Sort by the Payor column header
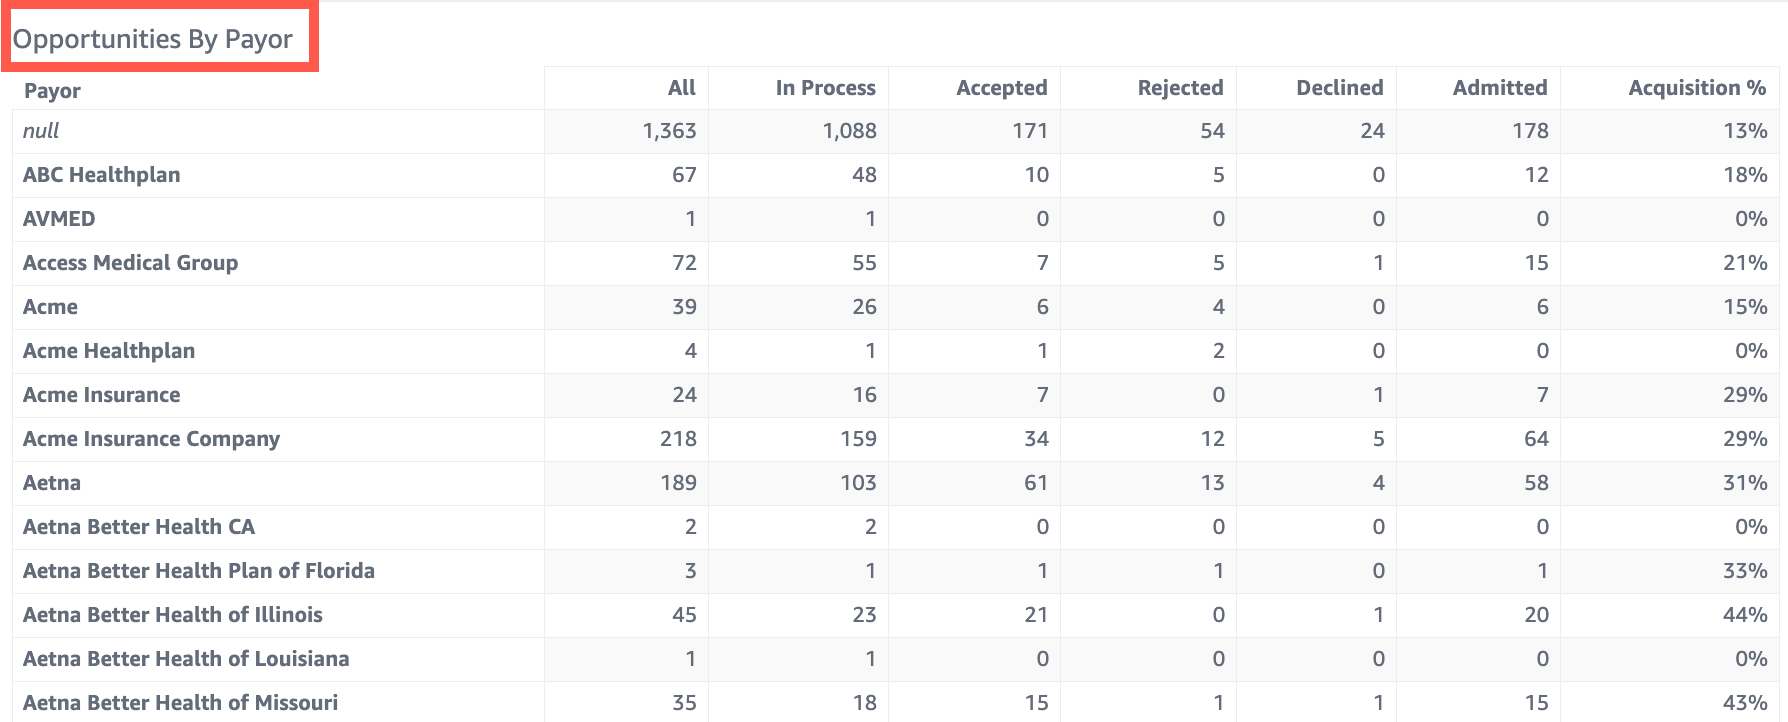Image resolution: width=1788 pixels, height=722 pixels. [x=52, y=91]
